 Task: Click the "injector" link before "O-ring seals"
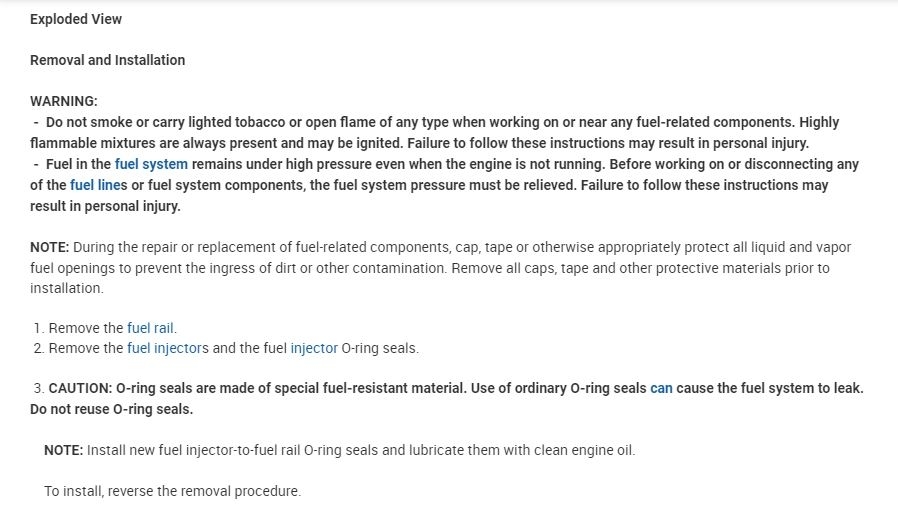pyautogui.click(x=314, y=348)
